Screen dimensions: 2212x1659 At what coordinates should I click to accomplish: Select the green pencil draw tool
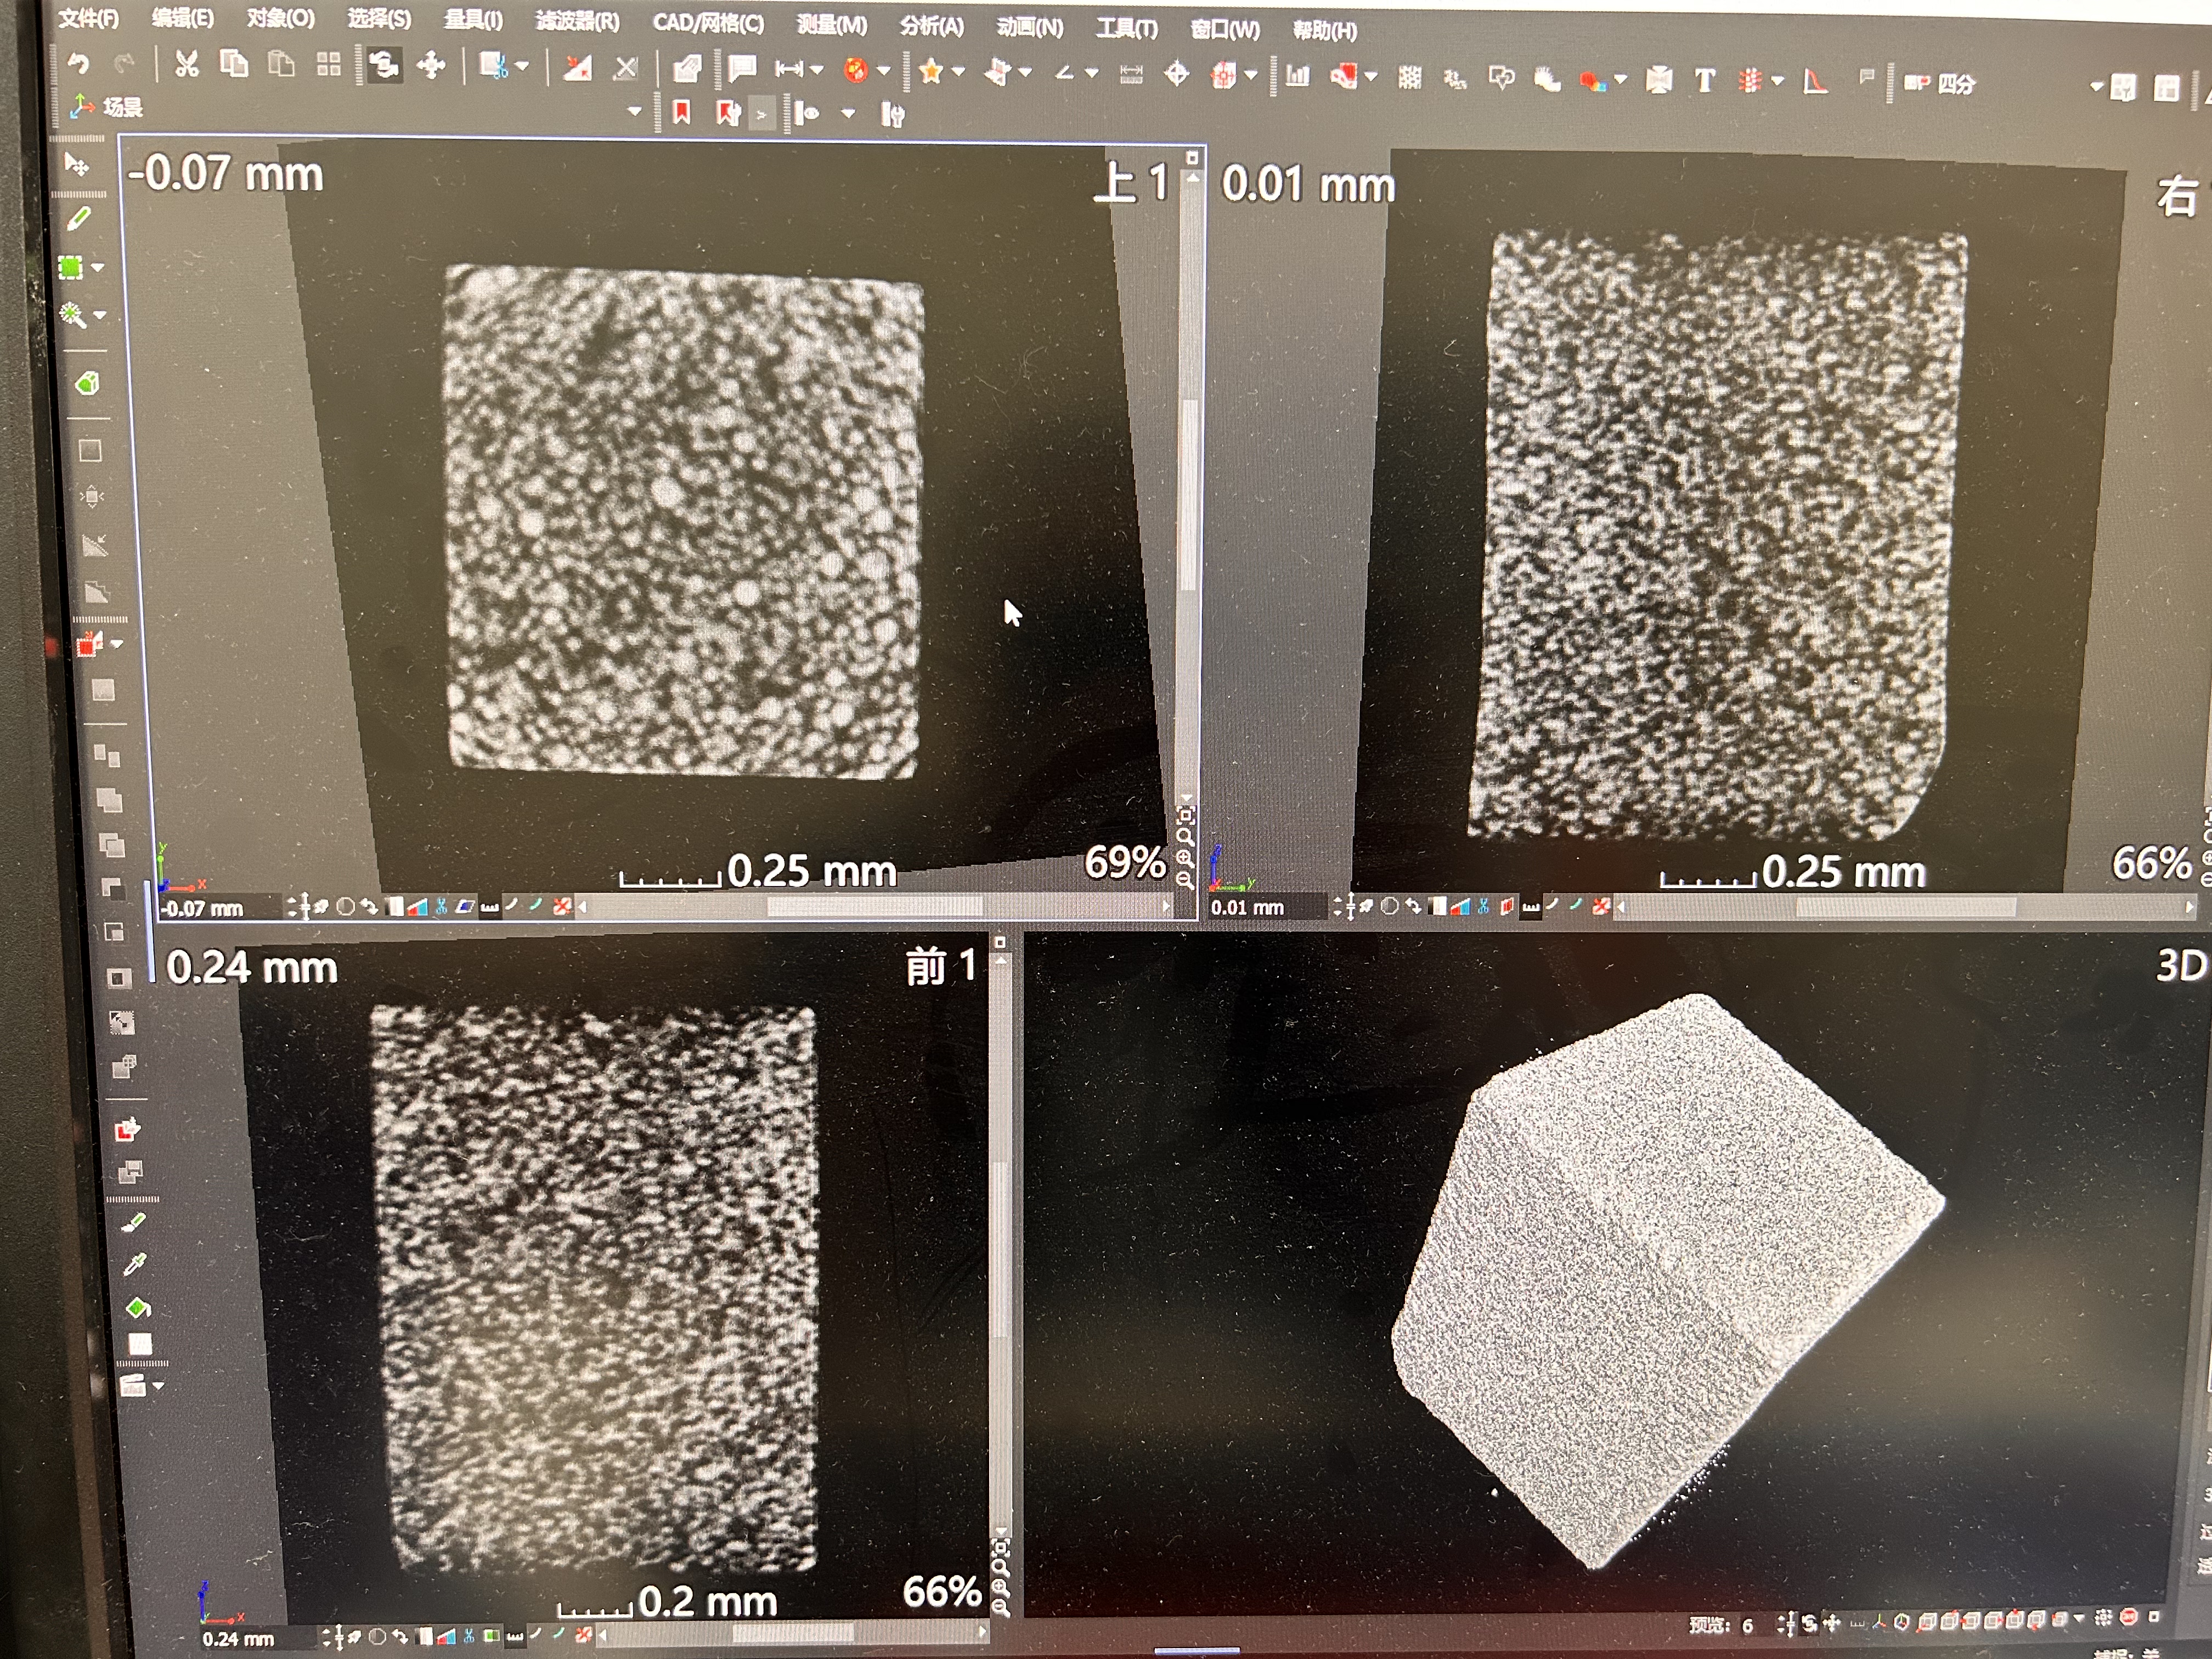pos(78,218)
